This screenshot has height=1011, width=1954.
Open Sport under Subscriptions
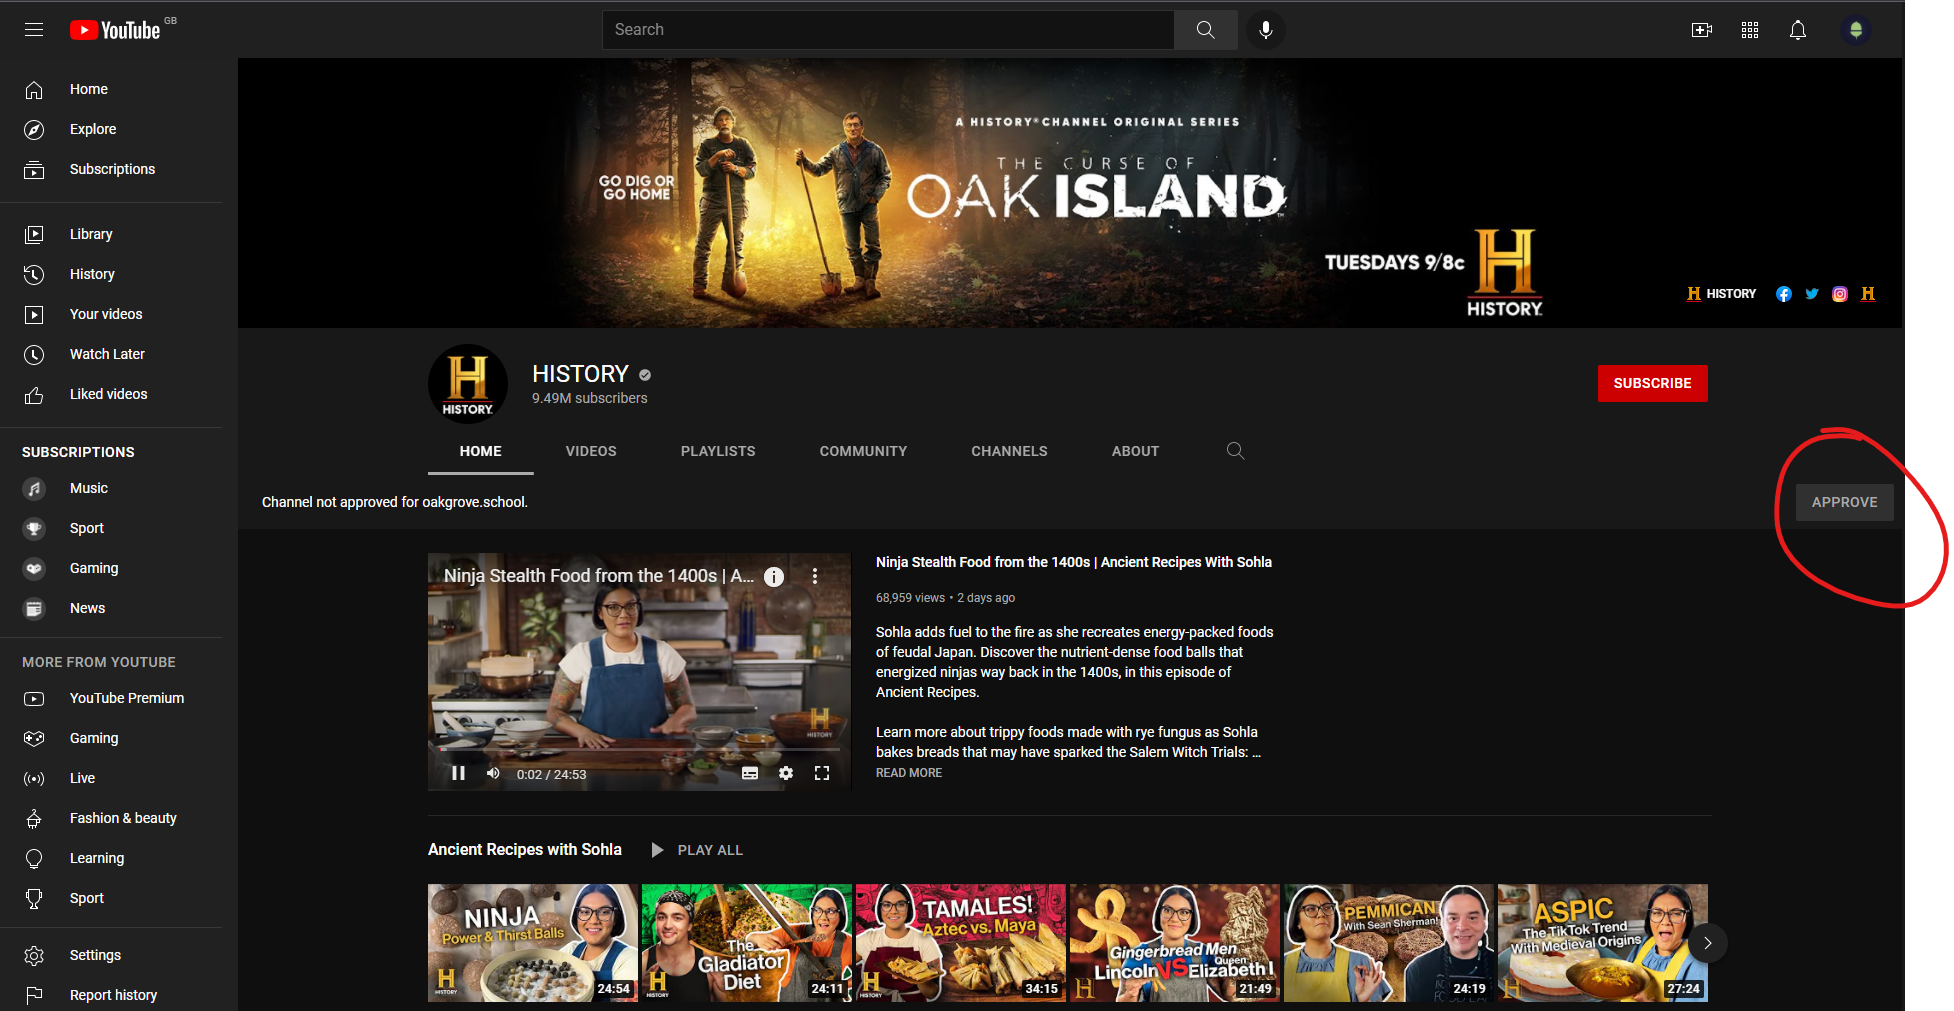tap(111, 528)
